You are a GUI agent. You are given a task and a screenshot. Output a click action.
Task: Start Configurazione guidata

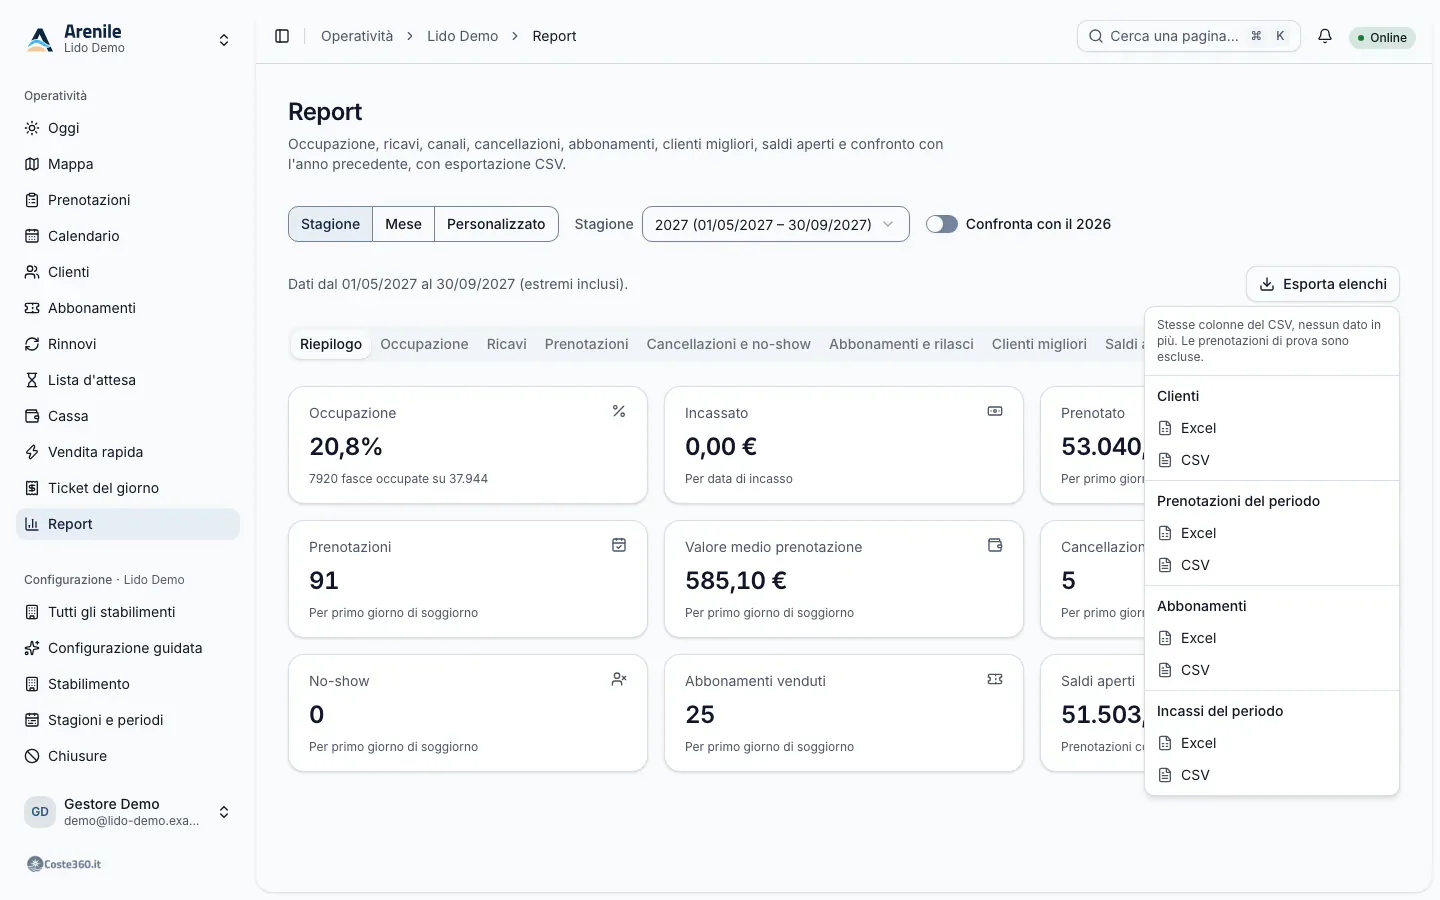[128, 648]
